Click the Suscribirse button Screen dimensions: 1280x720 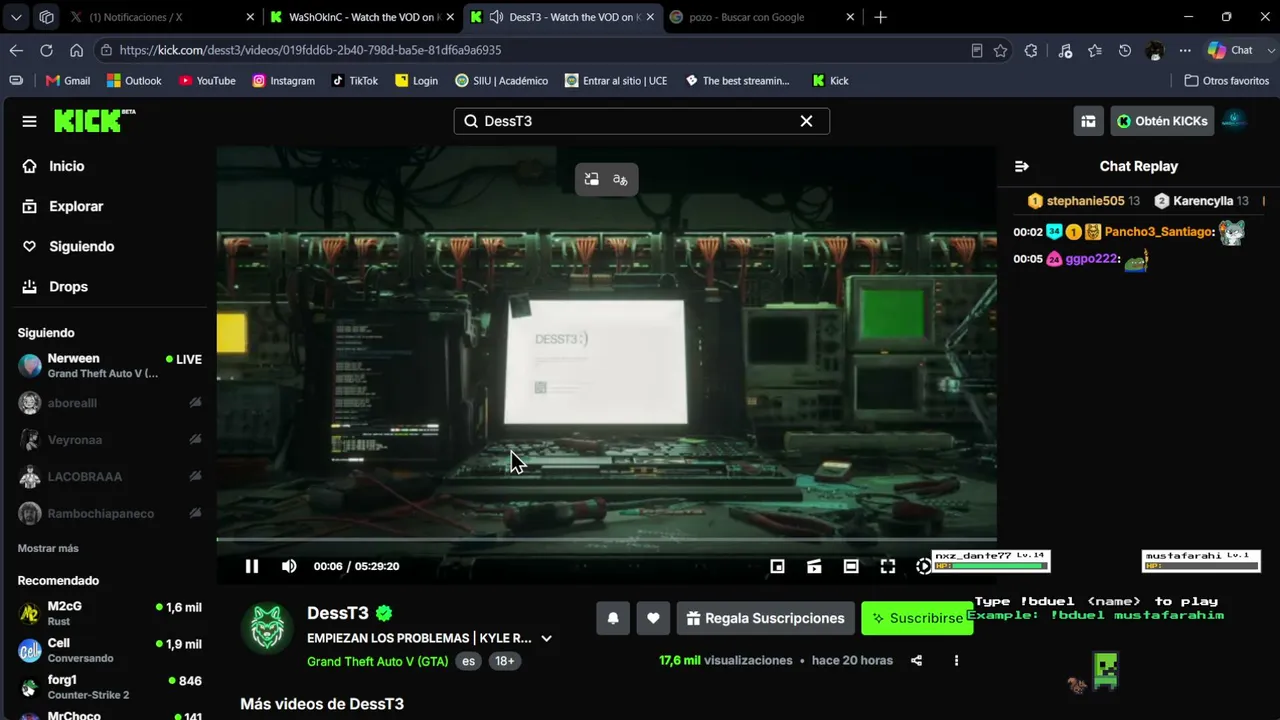pos(916,618)
